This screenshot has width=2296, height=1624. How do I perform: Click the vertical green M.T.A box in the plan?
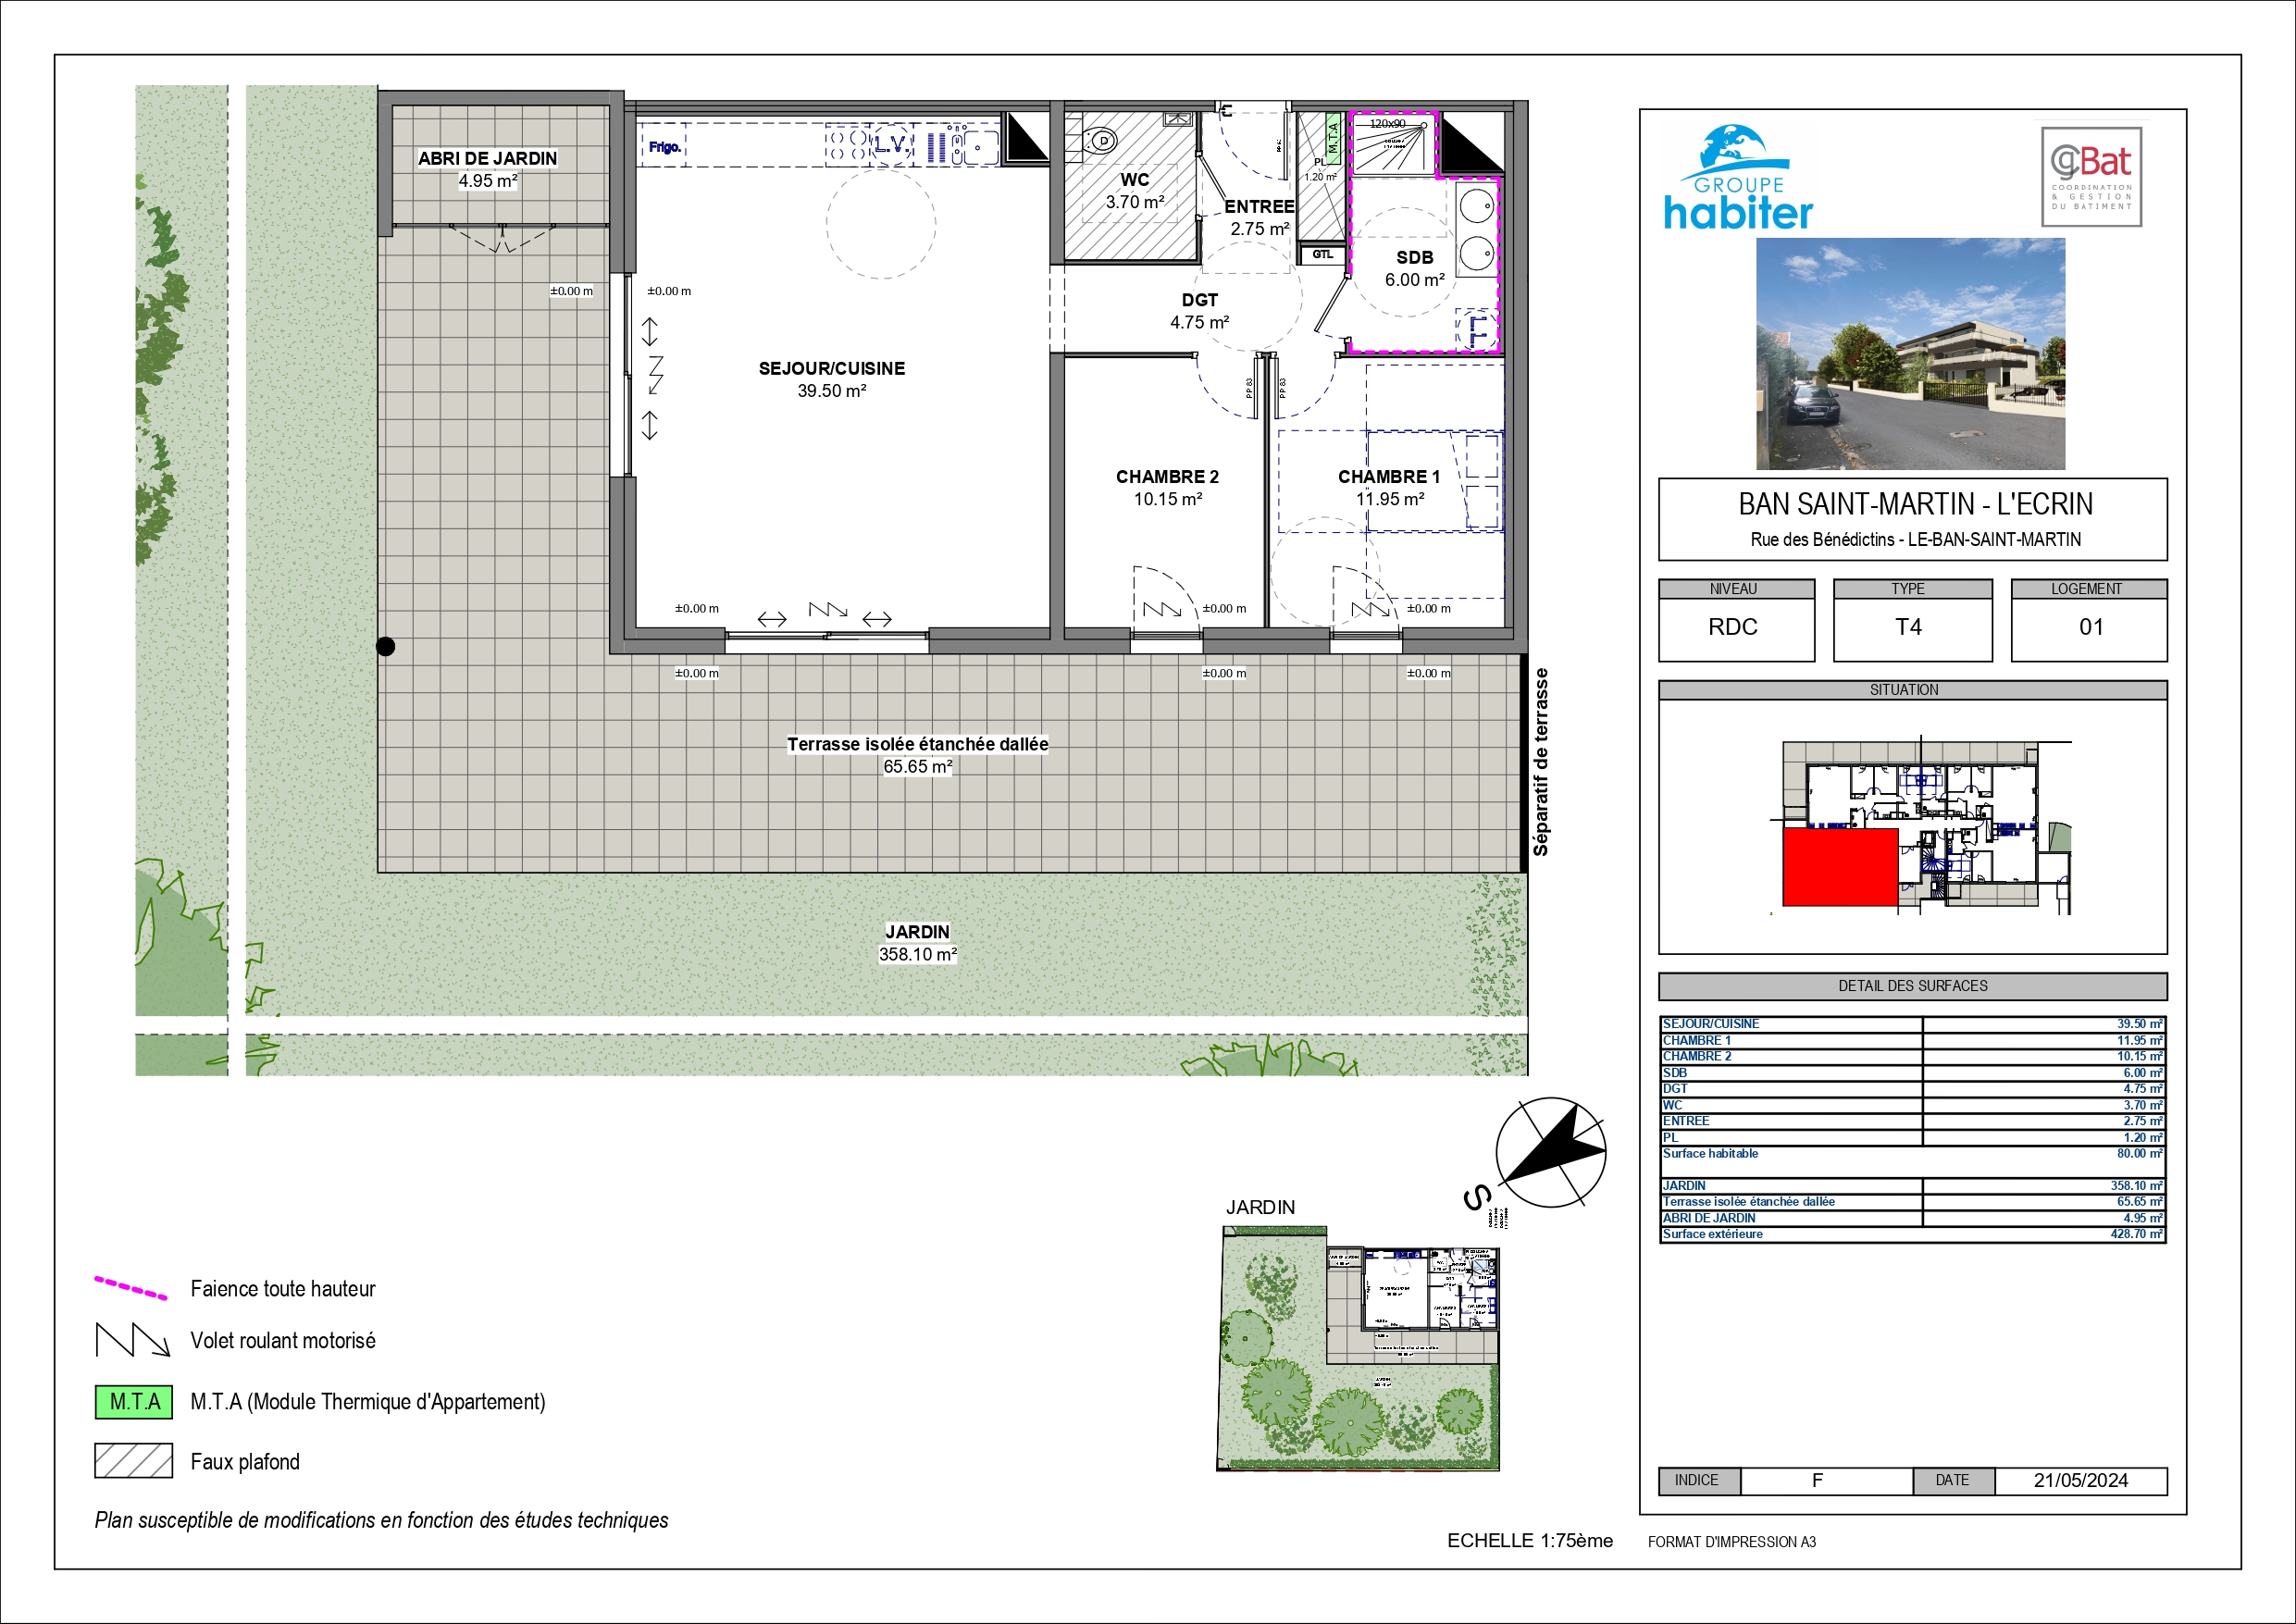click(1333, 138)
